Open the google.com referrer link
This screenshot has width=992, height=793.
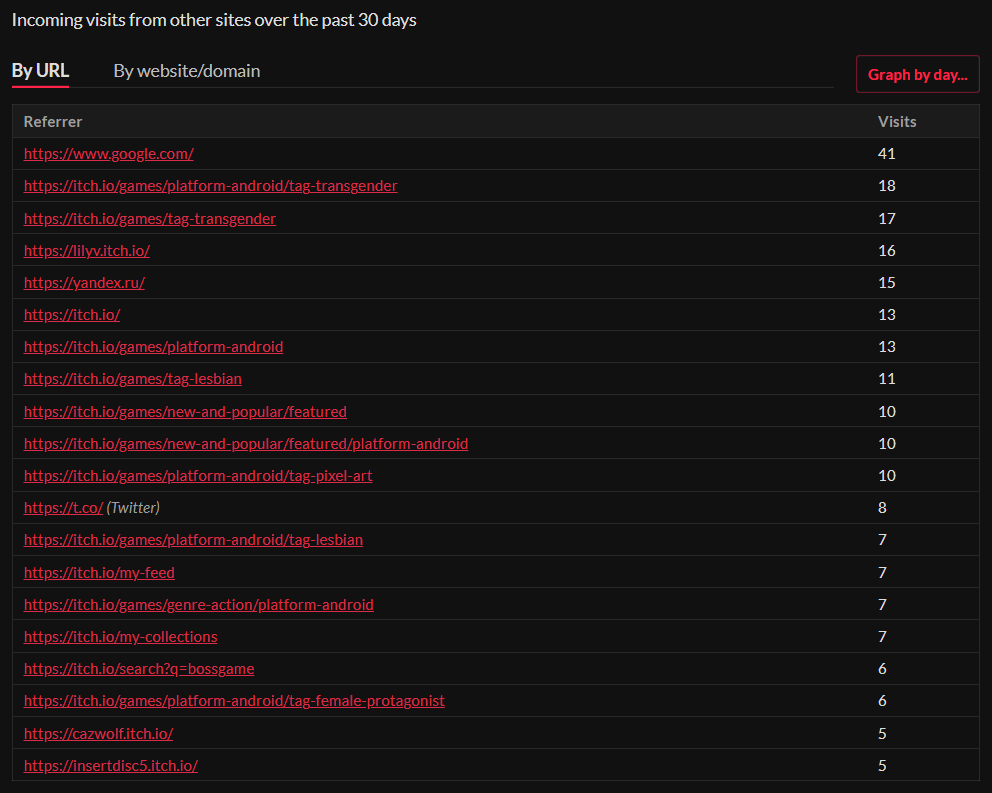(x=108, y=154)
